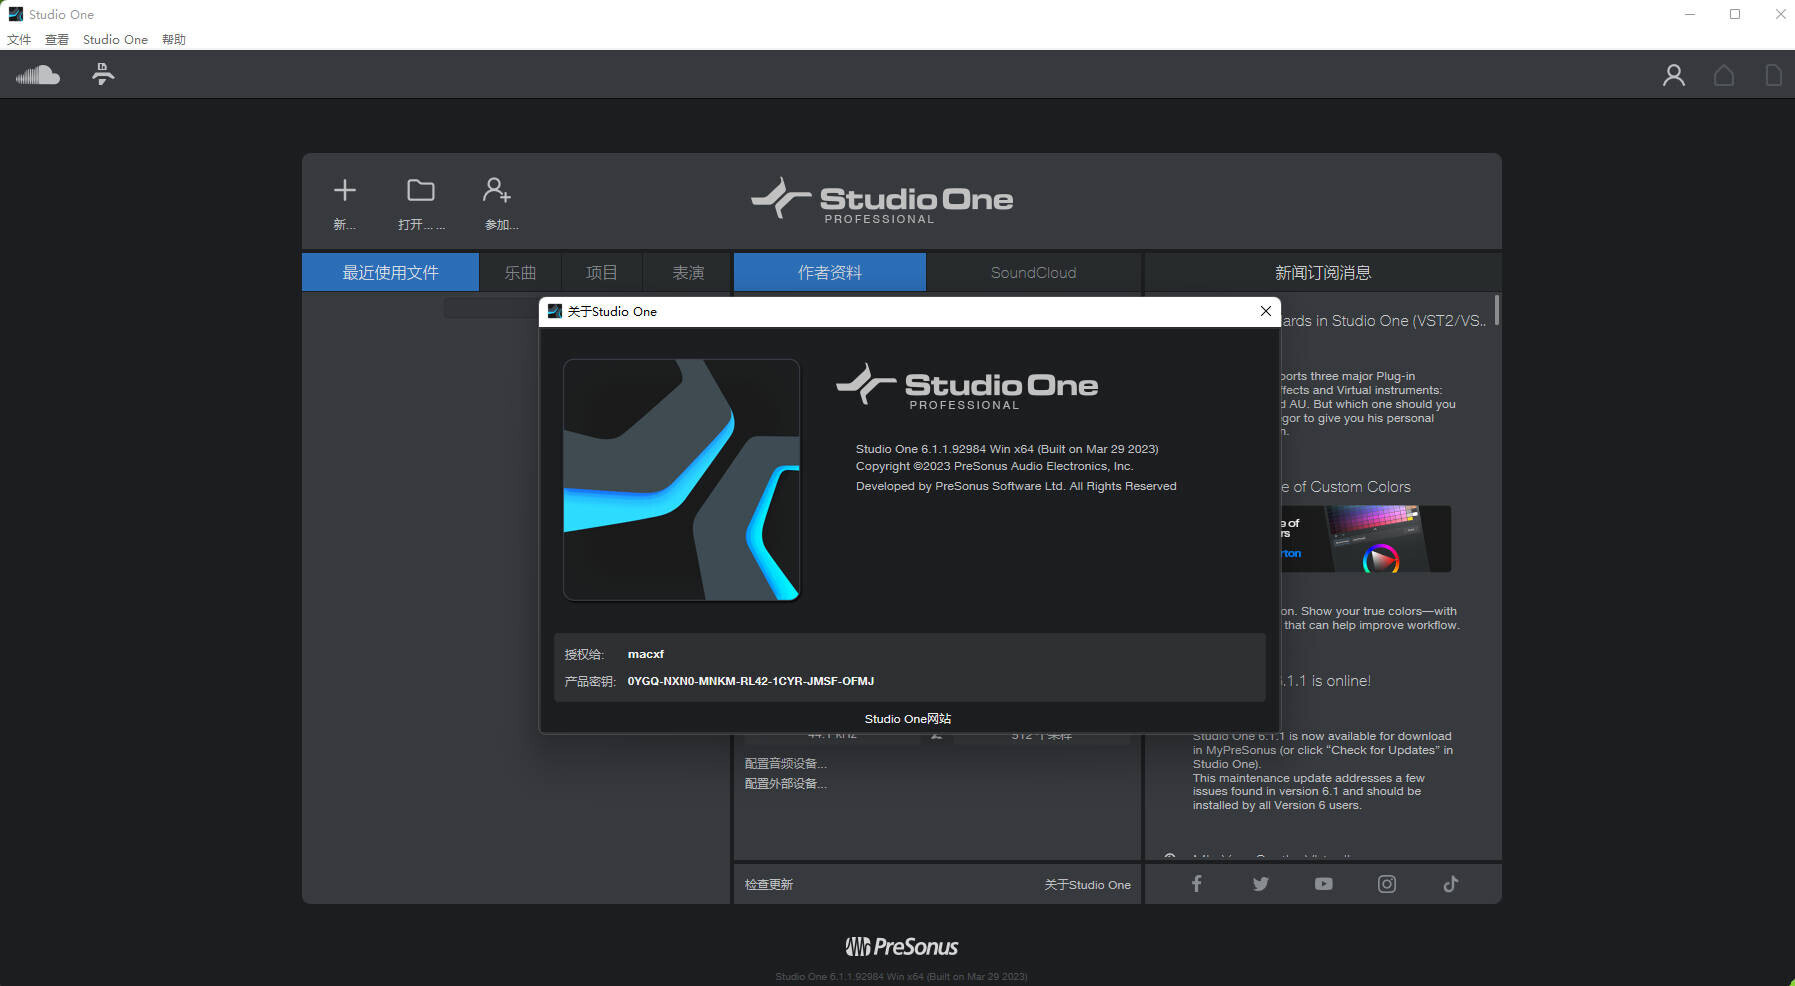Click the licensee name macxf
The width and height of the screenshot is (1795, 986).
coord(646,654)
